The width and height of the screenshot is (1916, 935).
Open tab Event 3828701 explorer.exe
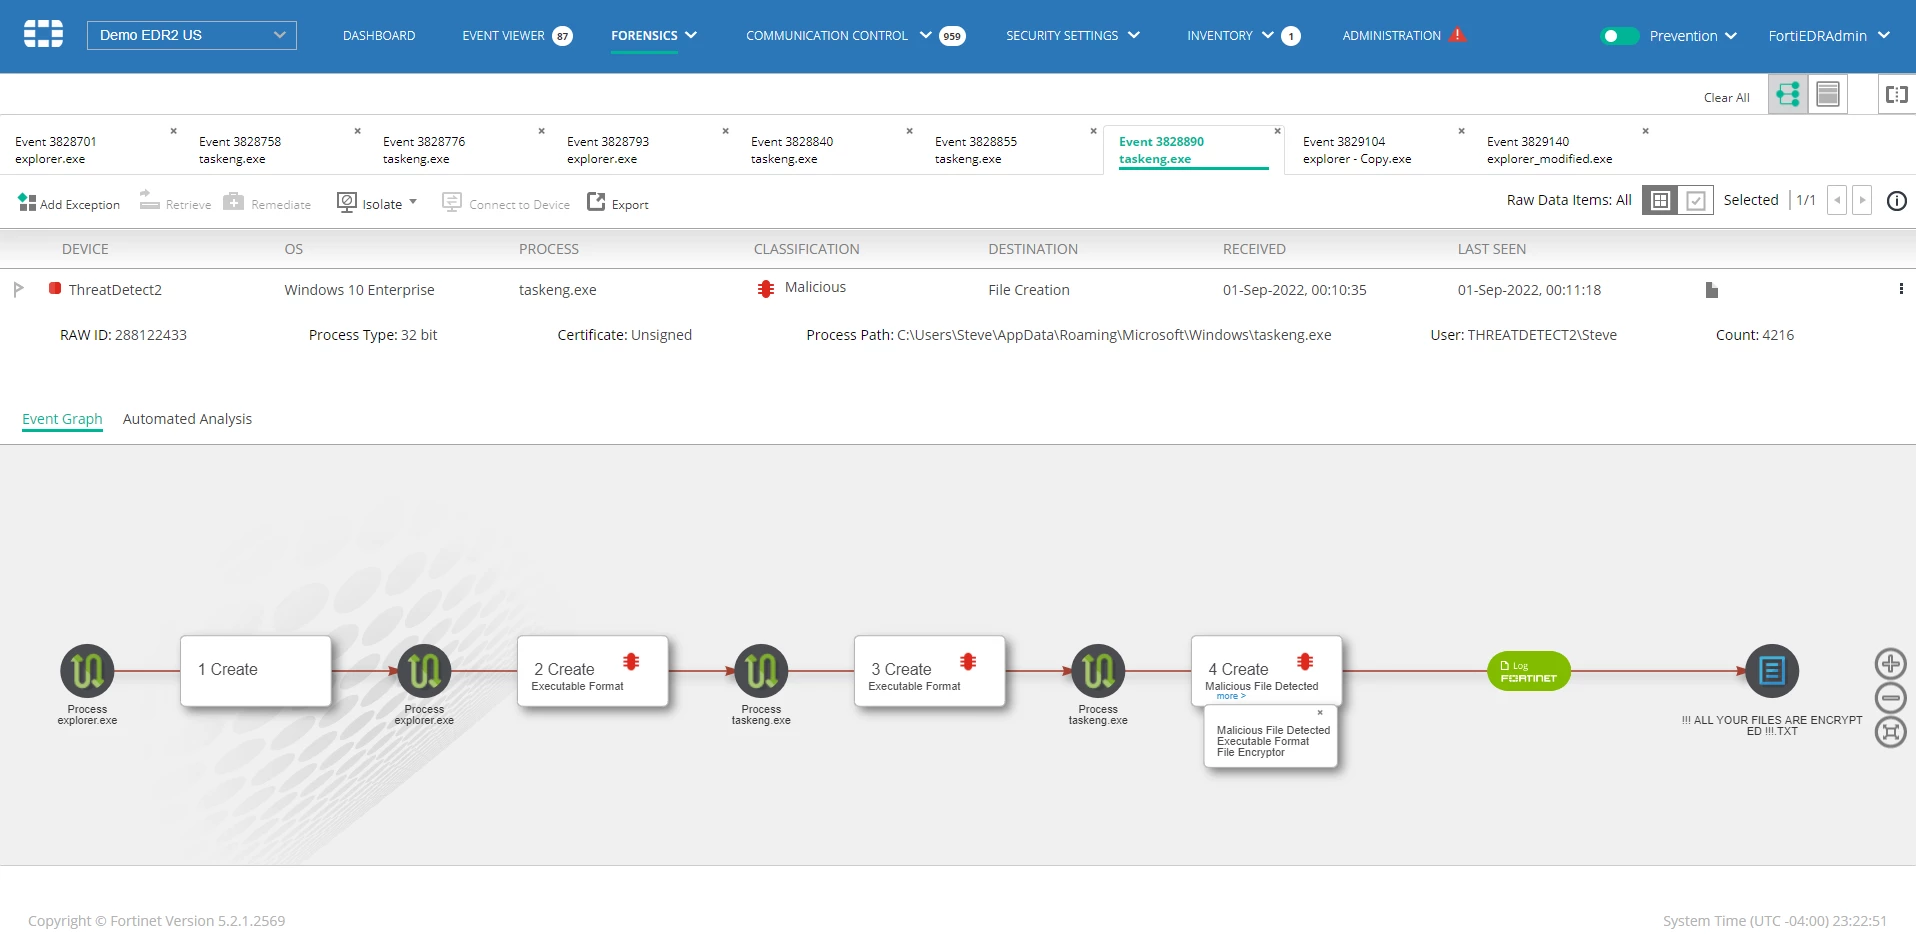click(56, 150)
